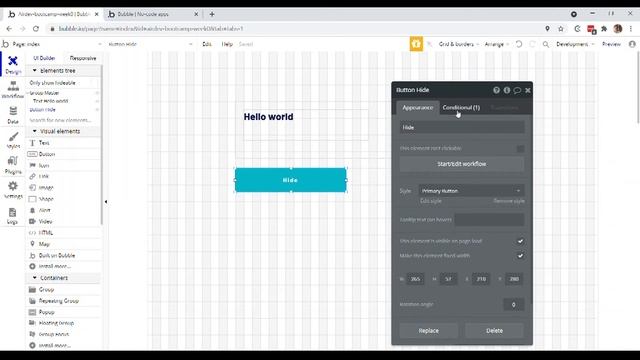Screen dimensions: 640x360
Task: Click the Edit style link
Action: point(431,201)
